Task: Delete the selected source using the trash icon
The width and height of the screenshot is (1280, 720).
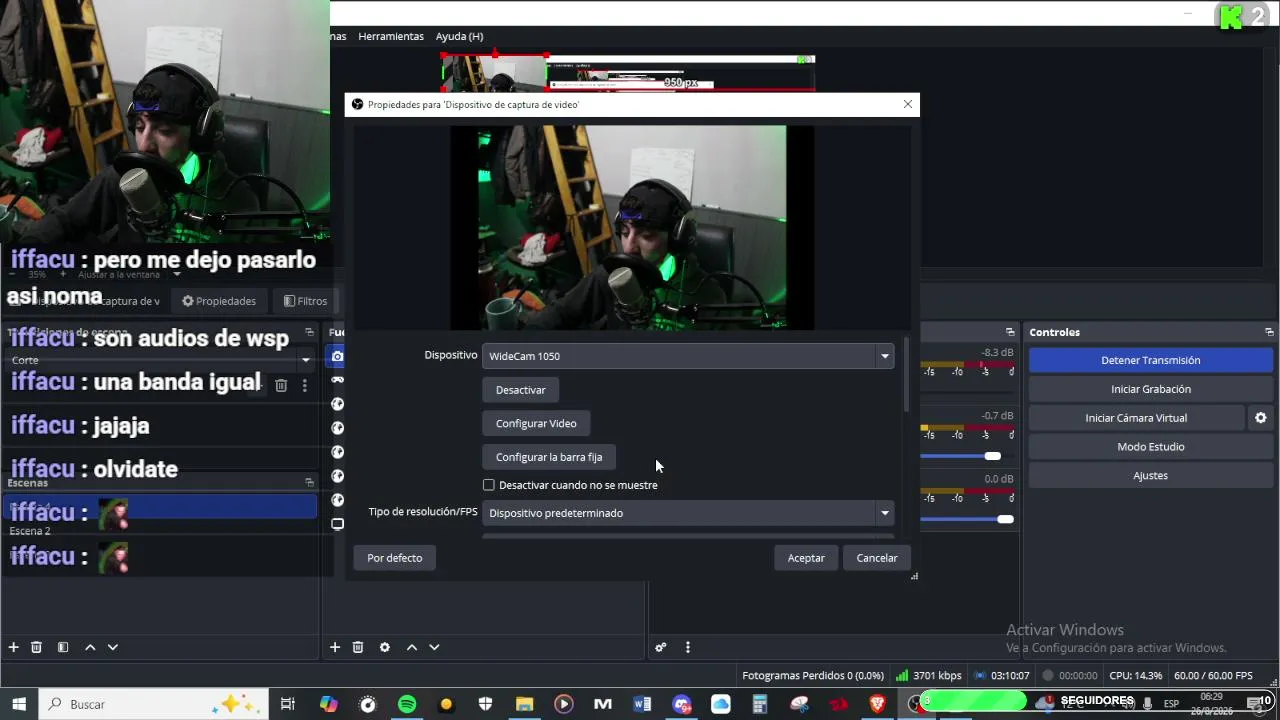Action: (358, 647)
